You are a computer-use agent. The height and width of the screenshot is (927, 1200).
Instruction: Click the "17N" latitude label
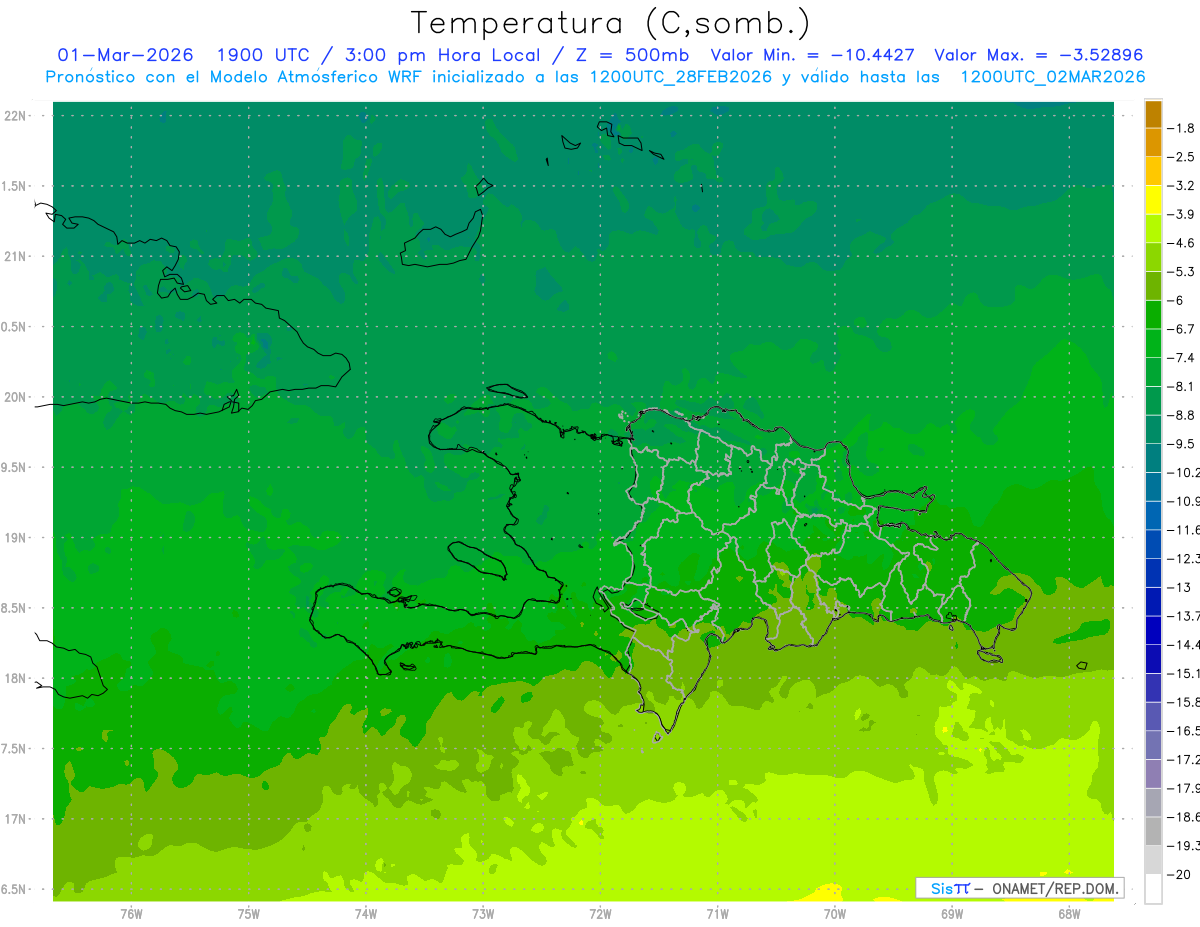point(16,819)
